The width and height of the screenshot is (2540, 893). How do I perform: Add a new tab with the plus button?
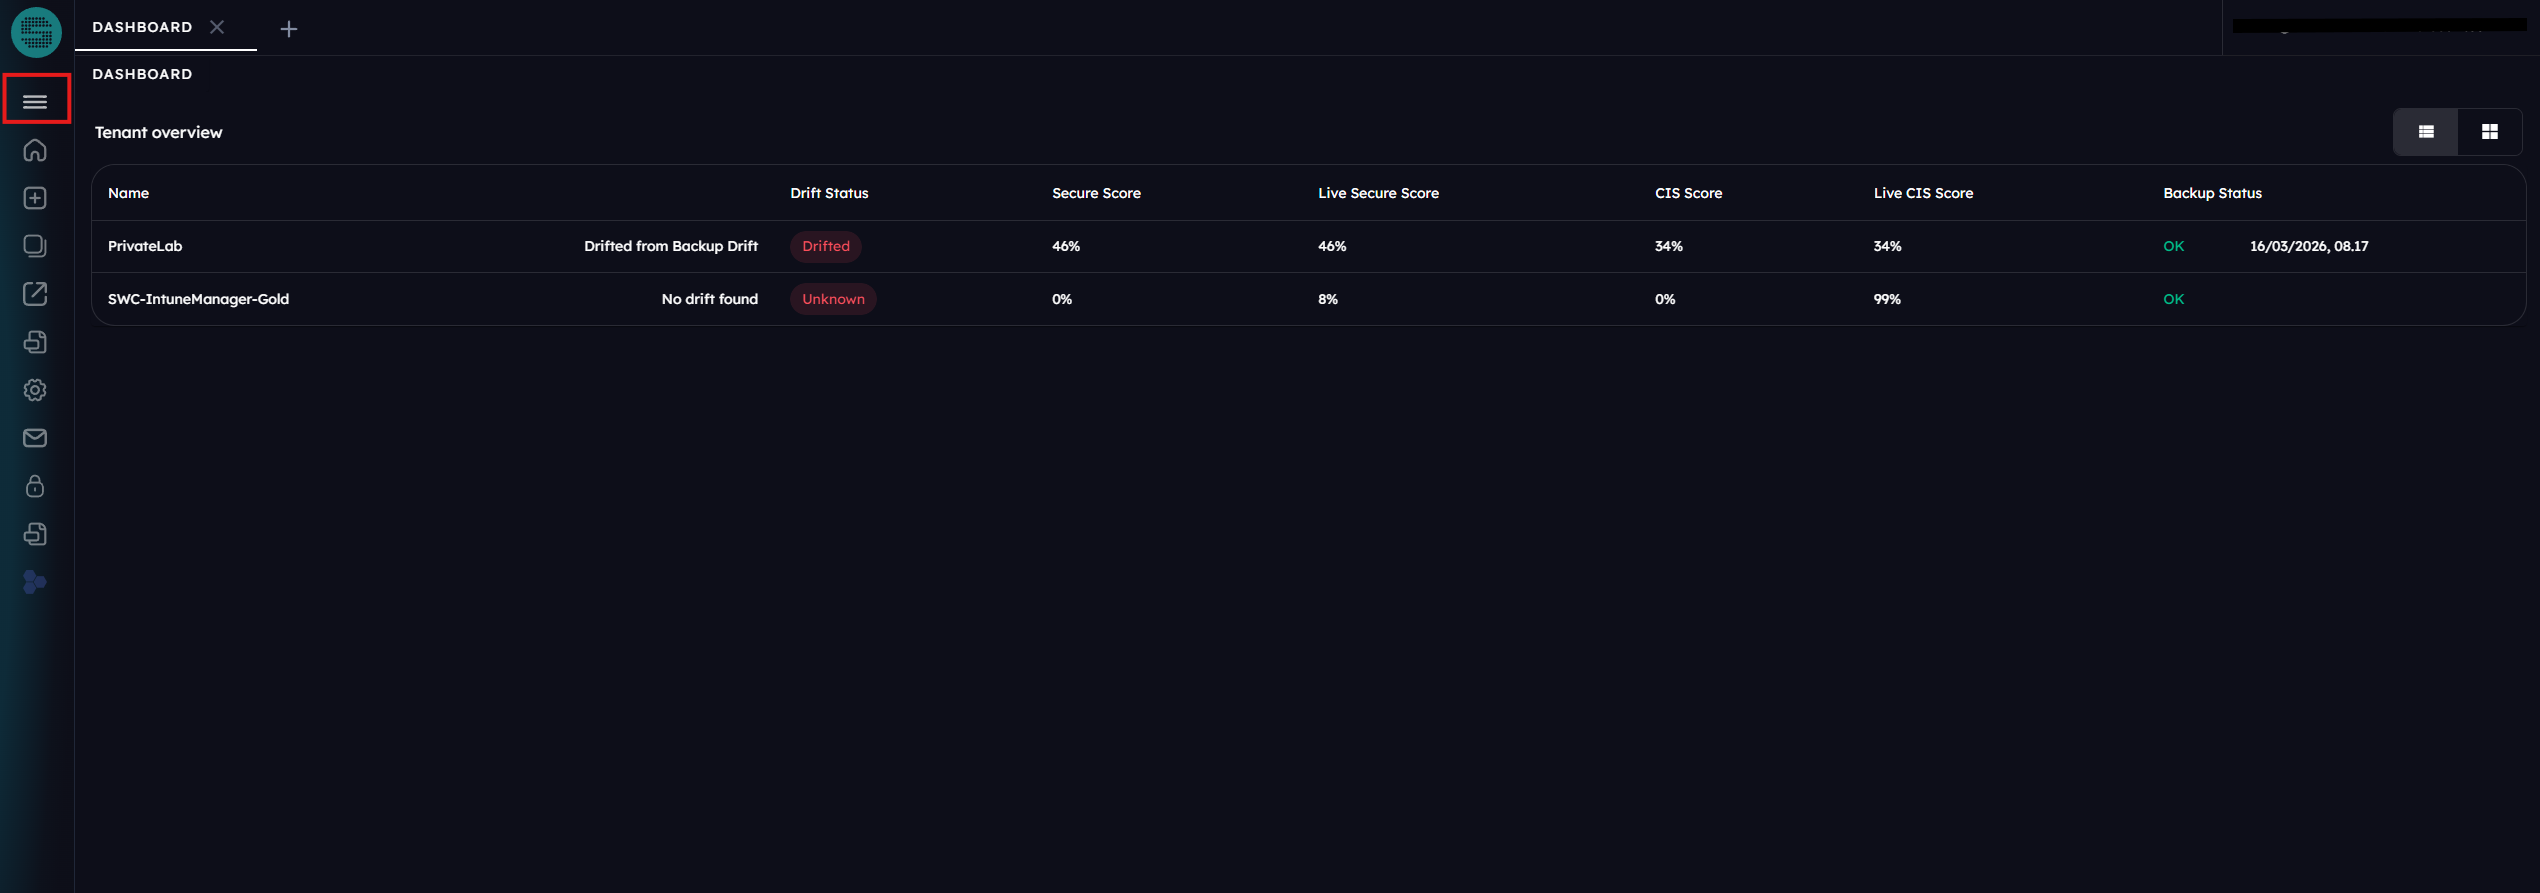point(289,29)
